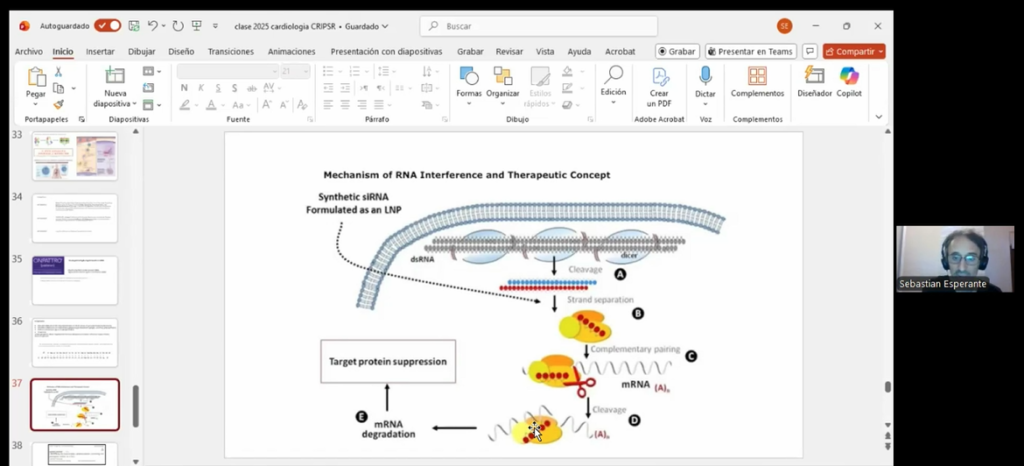
Task: Click in the Buscar search box
Action: pos(540,26)
